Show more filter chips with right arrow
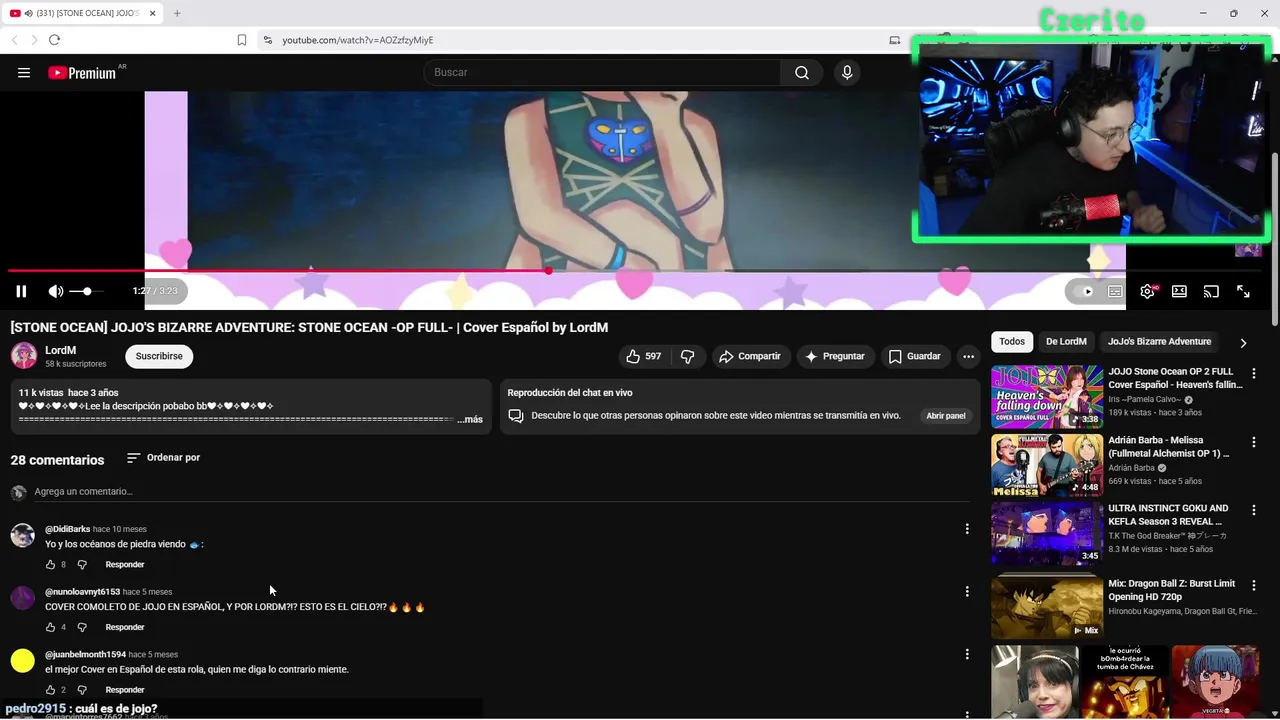Image resolution: width=1280 pixels, height=720 pixels. (1243, 343)
